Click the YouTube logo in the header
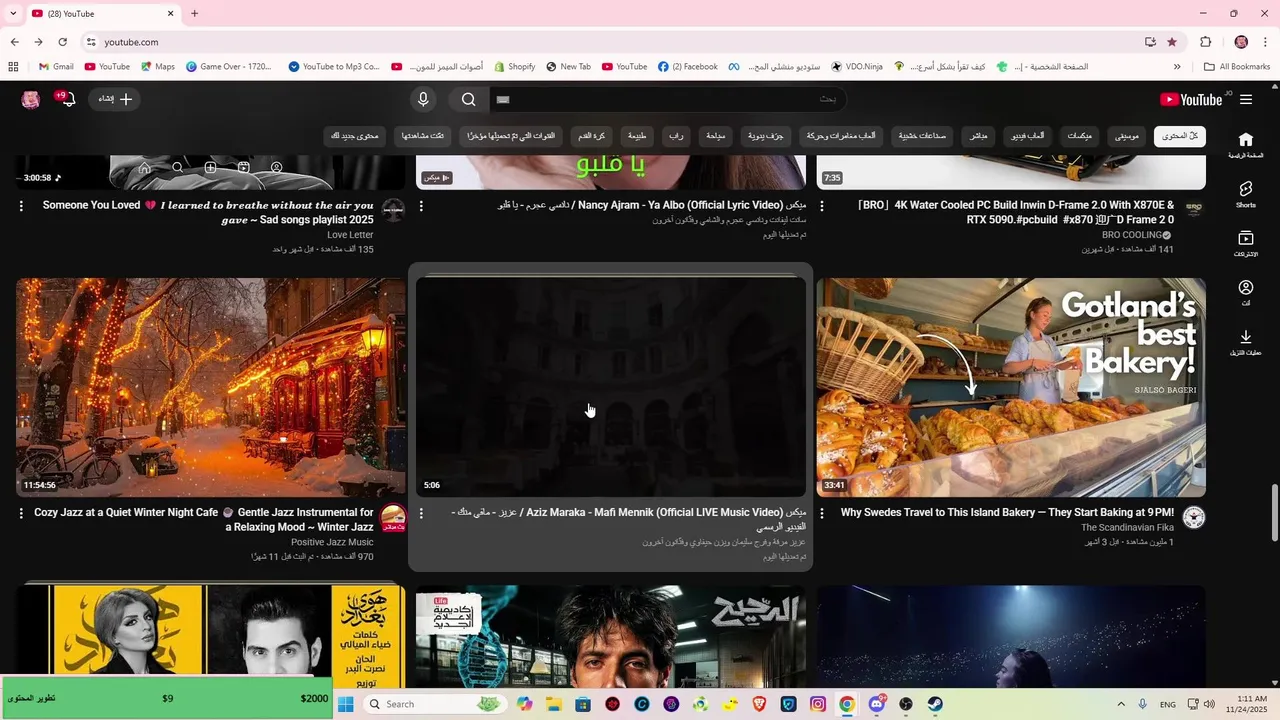The image size is (1280, 720). pos(1191,99)
